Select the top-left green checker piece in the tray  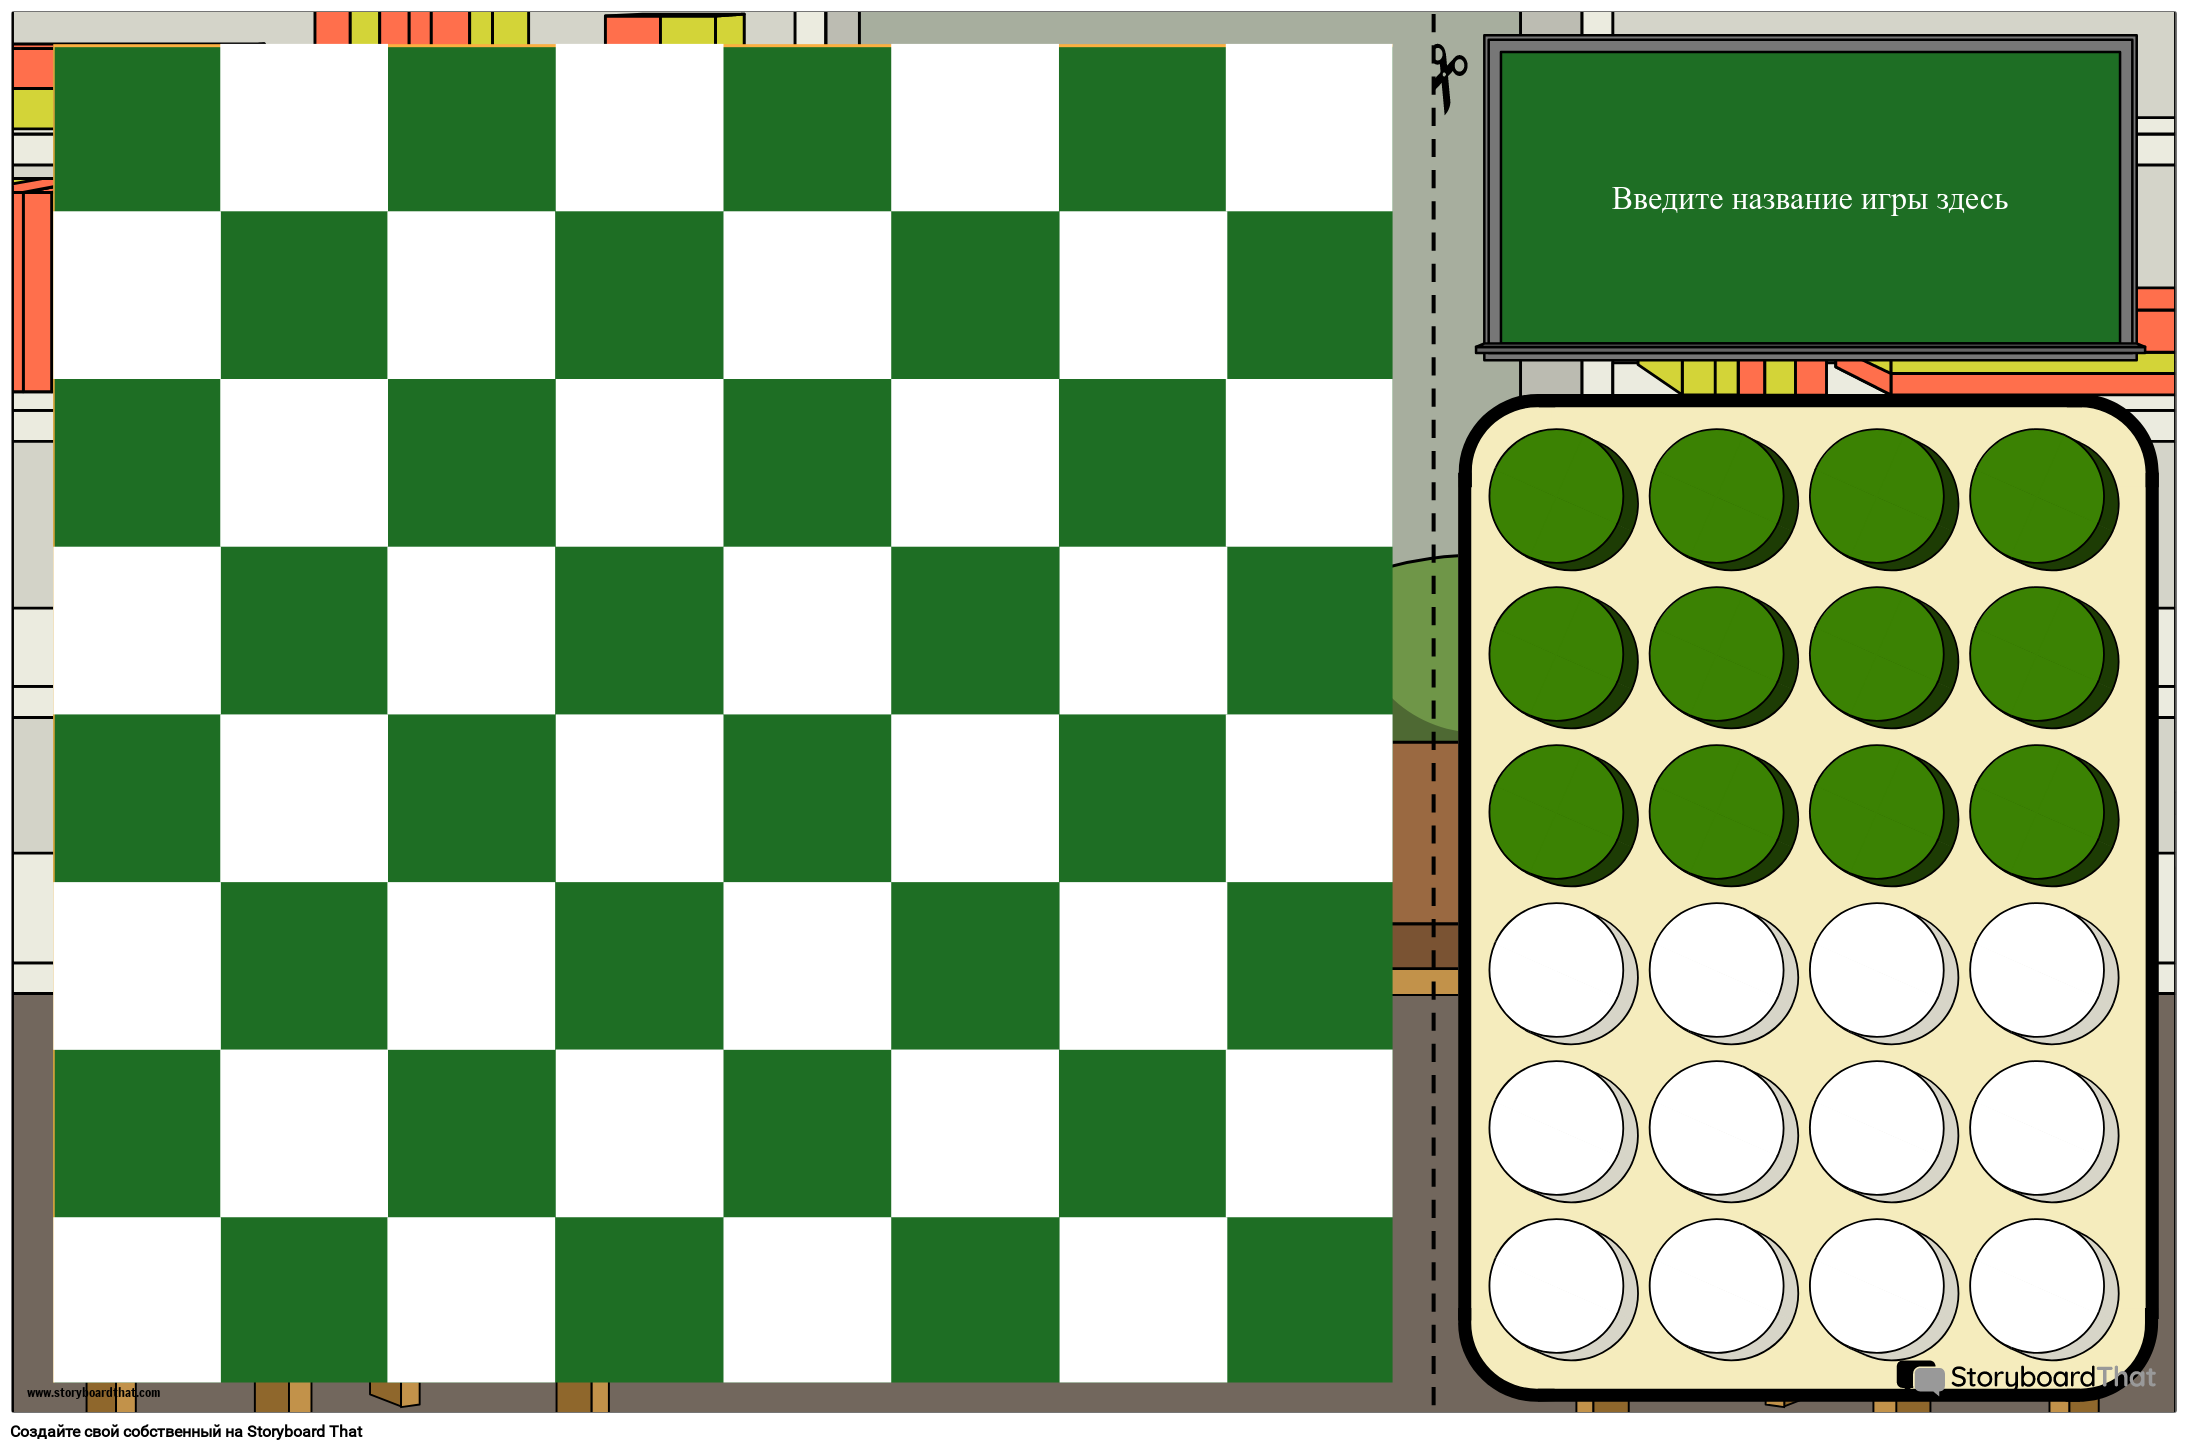pyautogui.click(x=1556, y=495)
